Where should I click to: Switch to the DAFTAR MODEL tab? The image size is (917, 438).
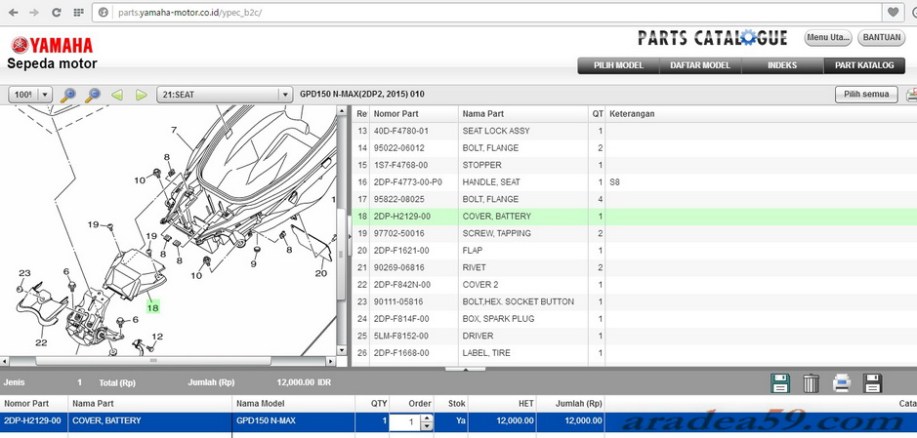pos(700,66)
